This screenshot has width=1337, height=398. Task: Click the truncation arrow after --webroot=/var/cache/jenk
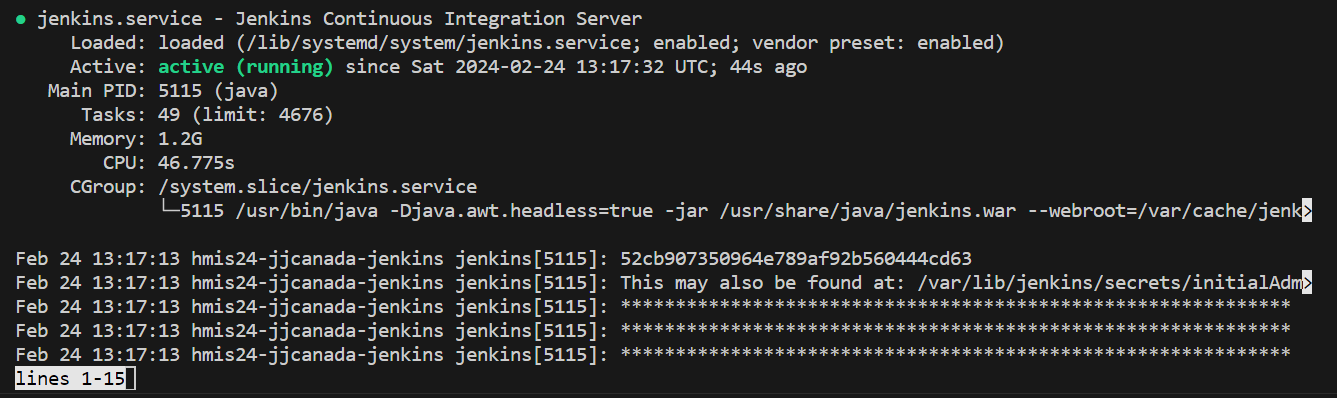pyautogui.click(x=1306, y=211)
